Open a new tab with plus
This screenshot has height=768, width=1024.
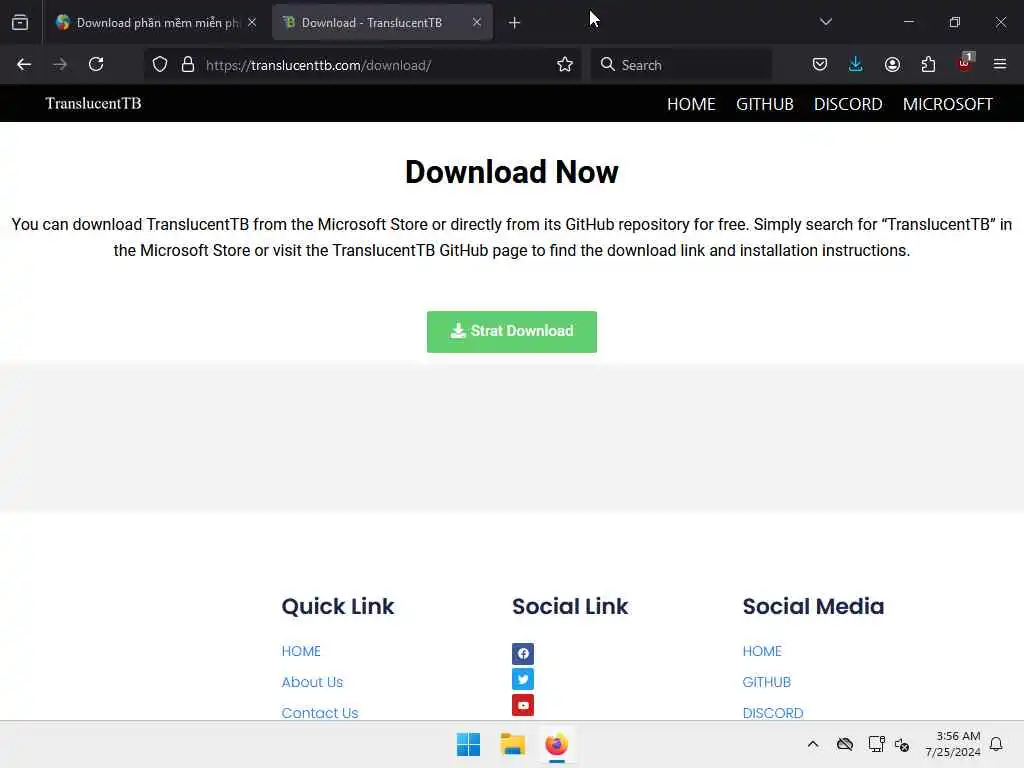tap(515, 23)
